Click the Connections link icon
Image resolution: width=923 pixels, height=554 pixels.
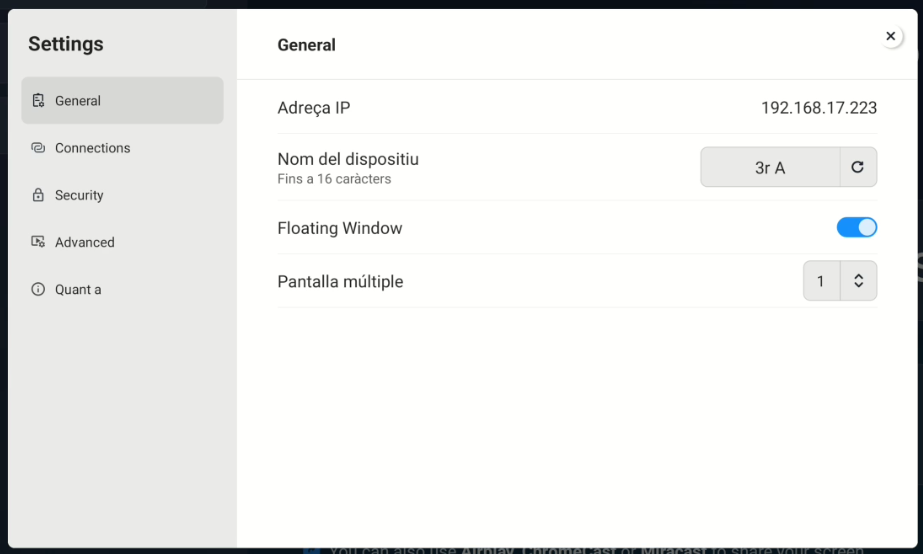point(38,148)
